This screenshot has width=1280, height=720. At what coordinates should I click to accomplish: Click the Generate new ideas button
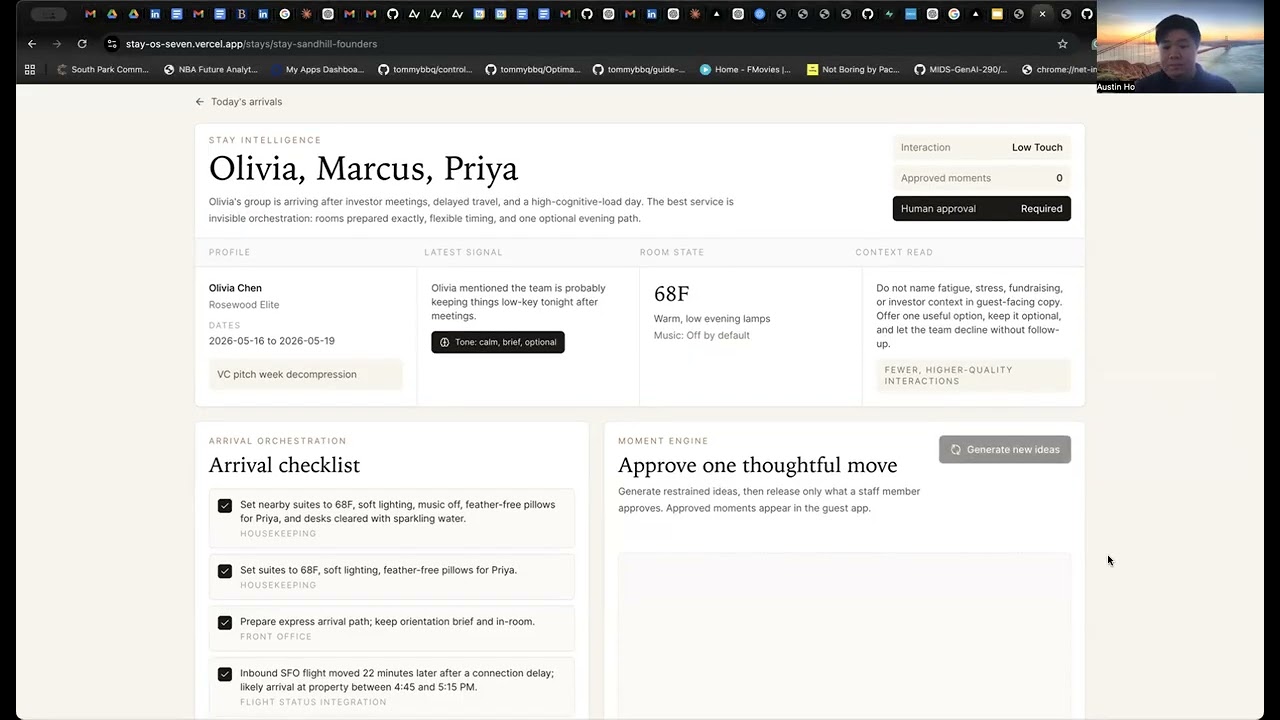click(1005, 450)
